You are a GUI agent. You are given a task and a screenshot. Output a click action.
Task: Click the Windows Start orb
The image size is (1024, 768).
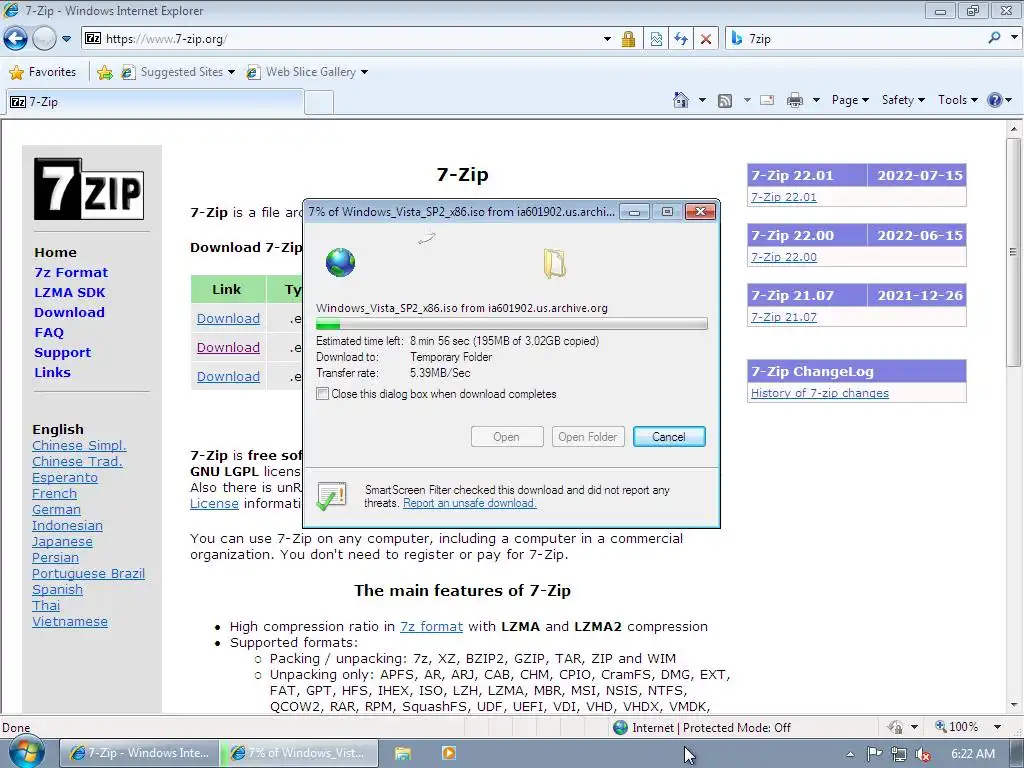(x=26, y=752)
